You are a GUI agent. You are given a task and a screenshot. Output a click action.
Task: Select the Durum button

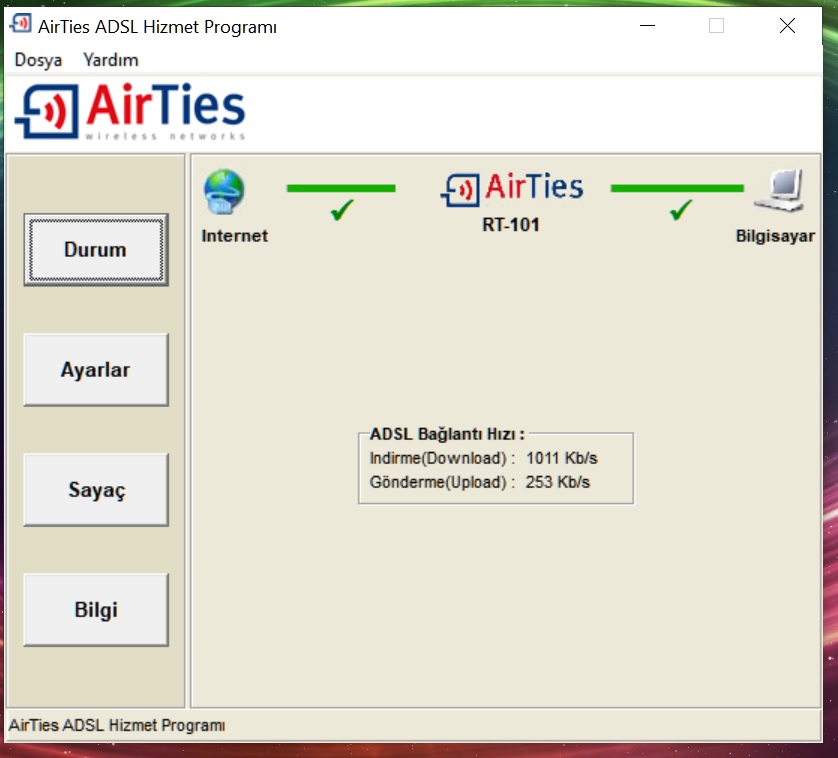click(x=96, y=250)
